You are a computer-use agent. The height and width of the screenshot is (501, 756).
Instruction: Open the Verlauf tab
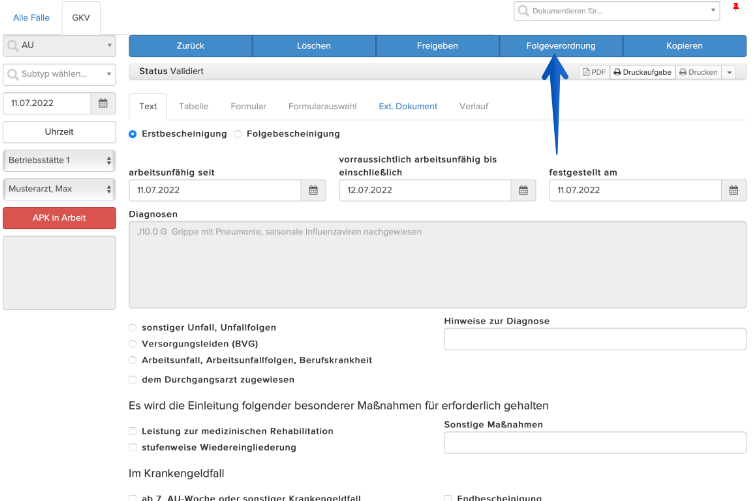473,106
